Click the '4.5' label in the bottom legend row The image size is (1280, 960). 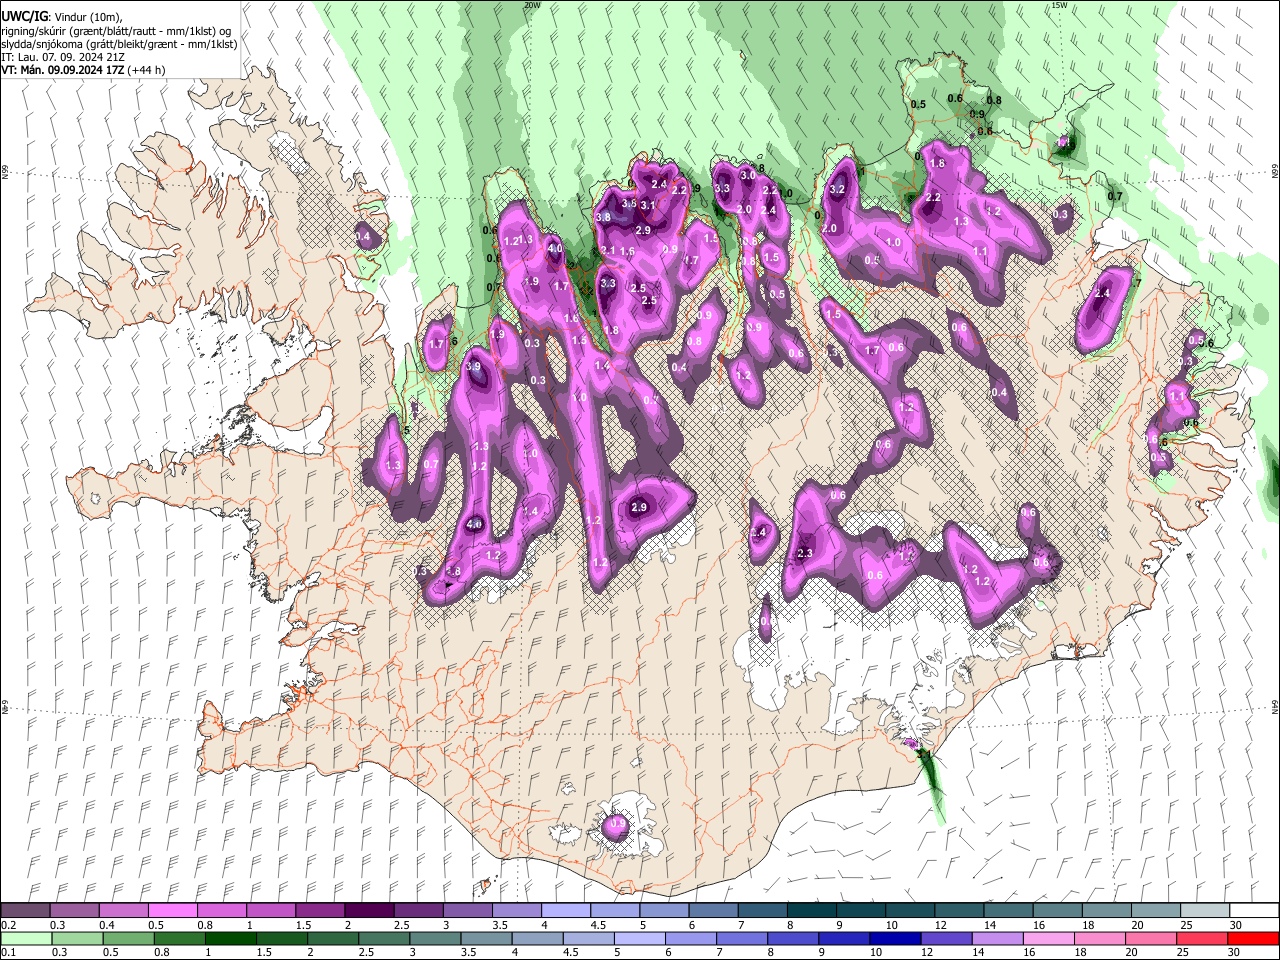[x=571, y=952]
